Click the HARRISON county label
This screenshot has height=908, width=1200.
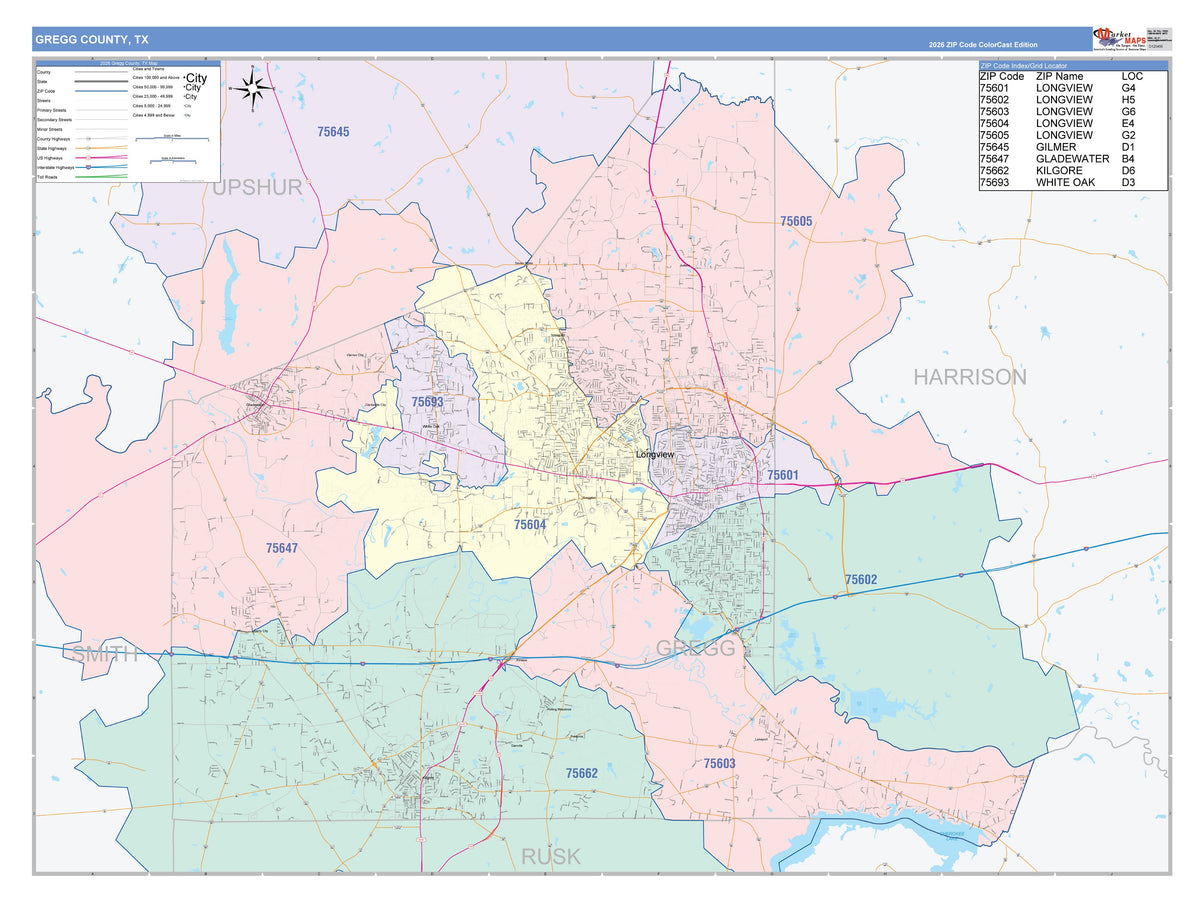point(970,377)
